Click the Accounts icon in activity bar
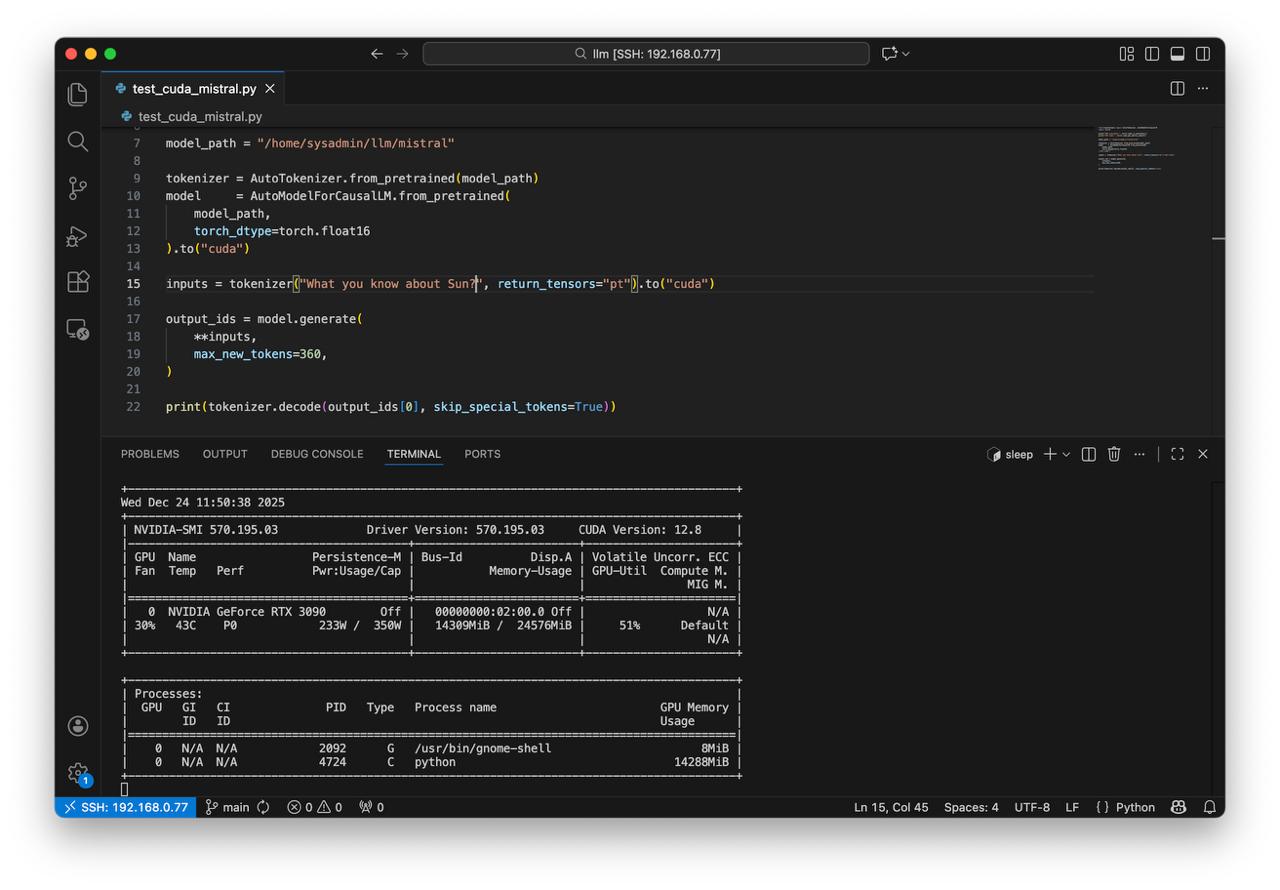1280x890 pixels. (x=78, y=726)
